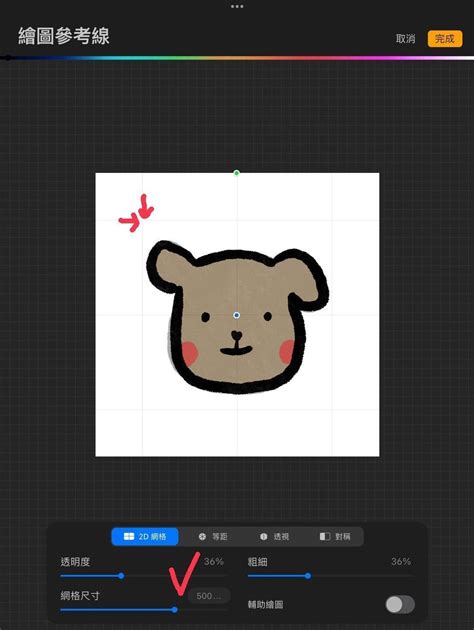Click the 取消 cancel button
The image size is (474, 630).
tap(406, 39)
